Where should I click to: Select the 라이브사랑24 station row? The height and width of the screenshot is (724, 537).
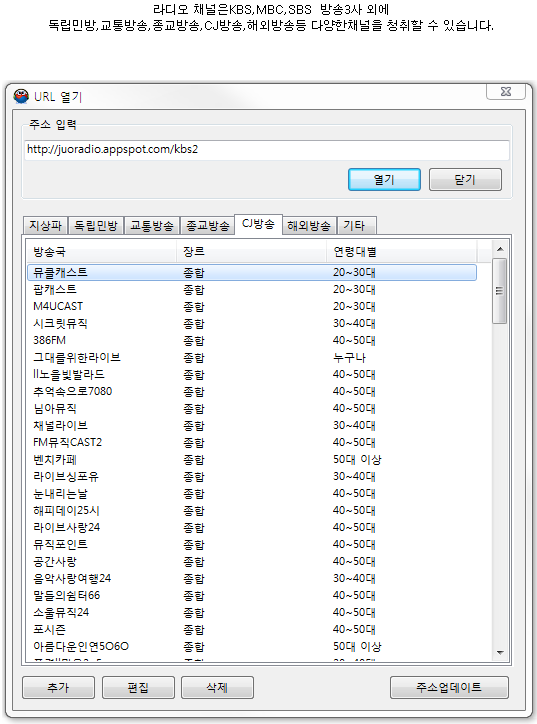coord(252,528)
